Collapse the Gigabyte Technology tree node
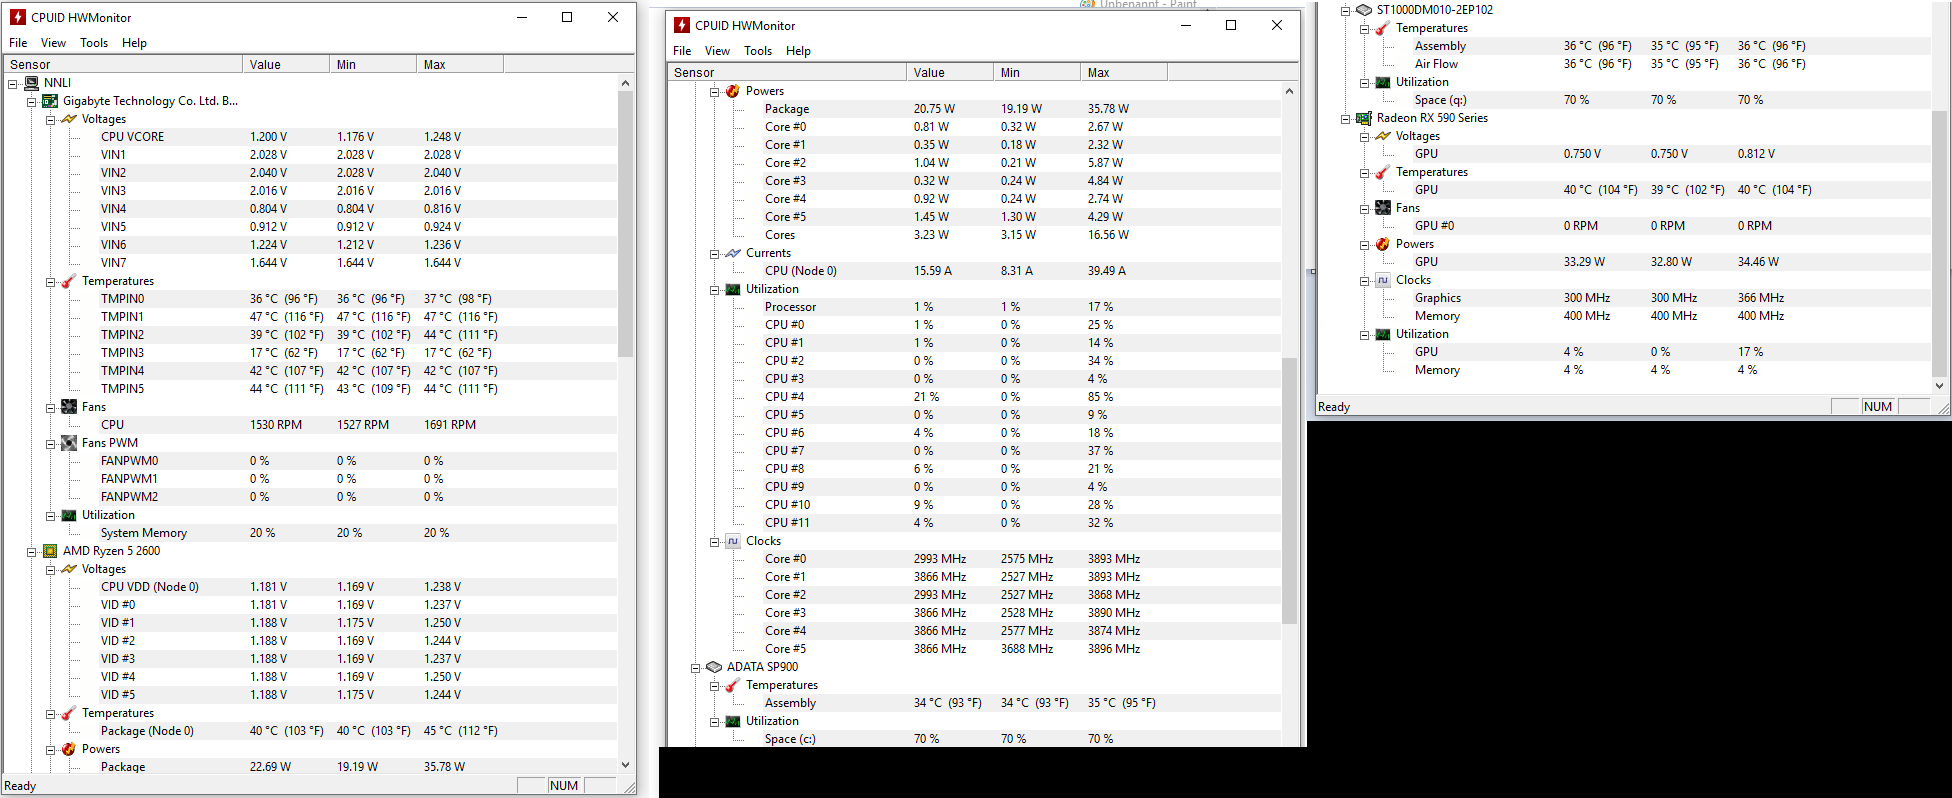The image size is (1952, 798). point(32,102)
